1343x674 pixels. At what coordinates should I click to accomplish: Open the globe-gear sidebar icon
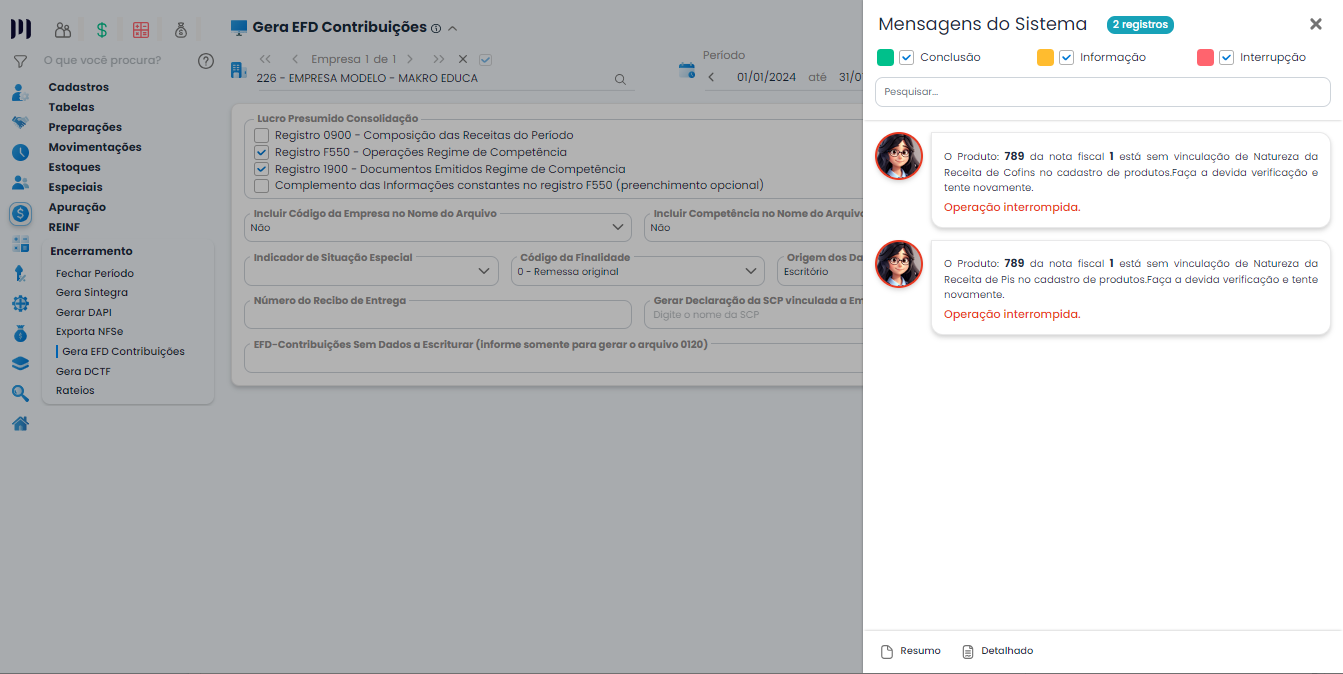tap(20, 304)
